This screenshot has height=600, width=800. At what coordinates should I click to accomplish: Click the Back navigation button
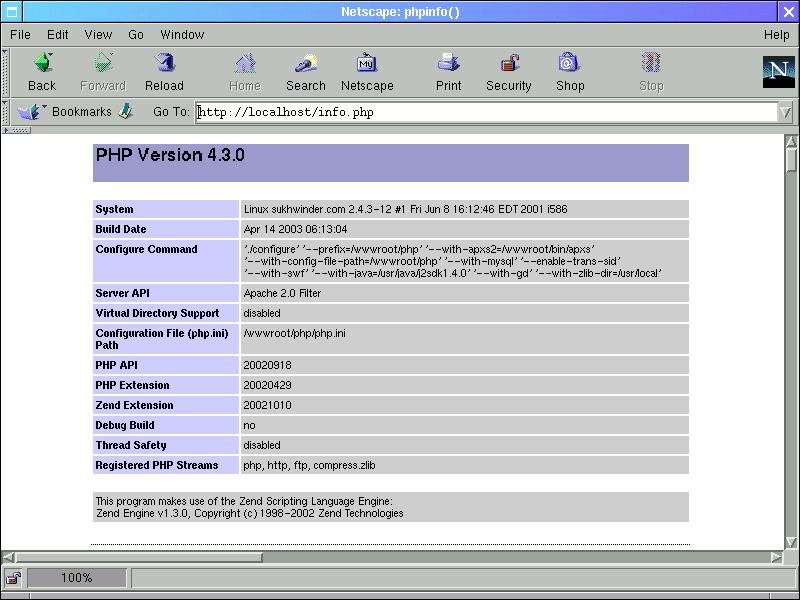coord(42,72)
